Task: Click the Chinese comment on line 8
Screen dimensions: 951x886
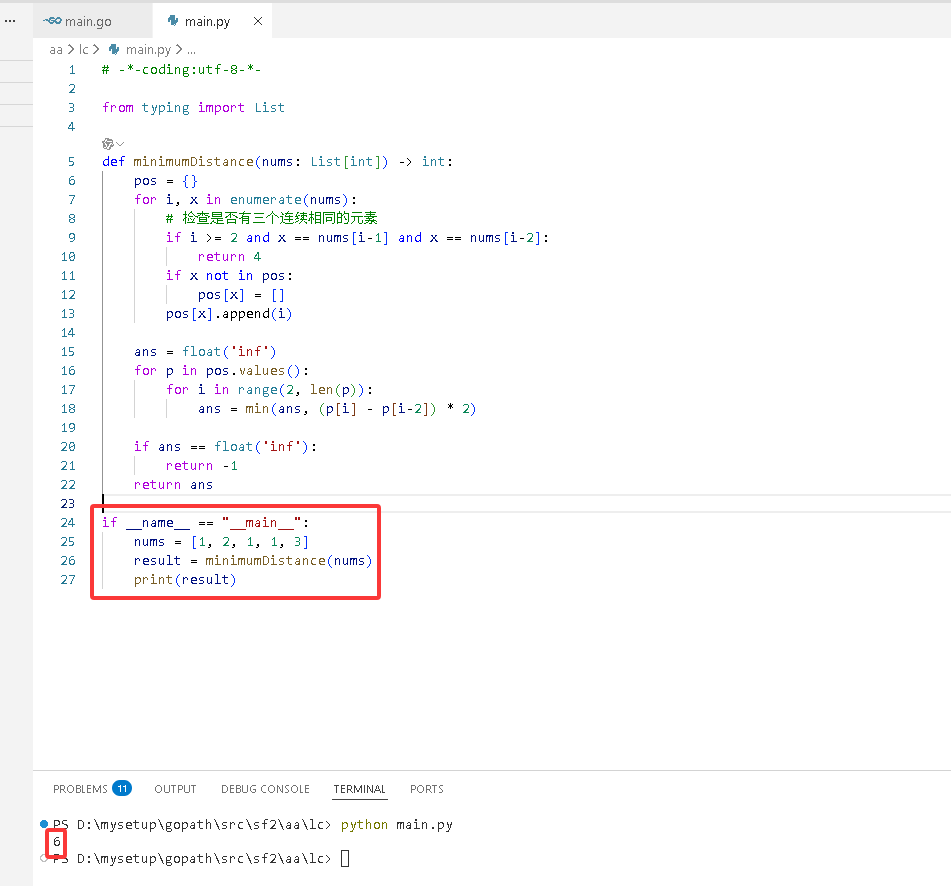Action: pyautogui.click(x=272, y=218)
